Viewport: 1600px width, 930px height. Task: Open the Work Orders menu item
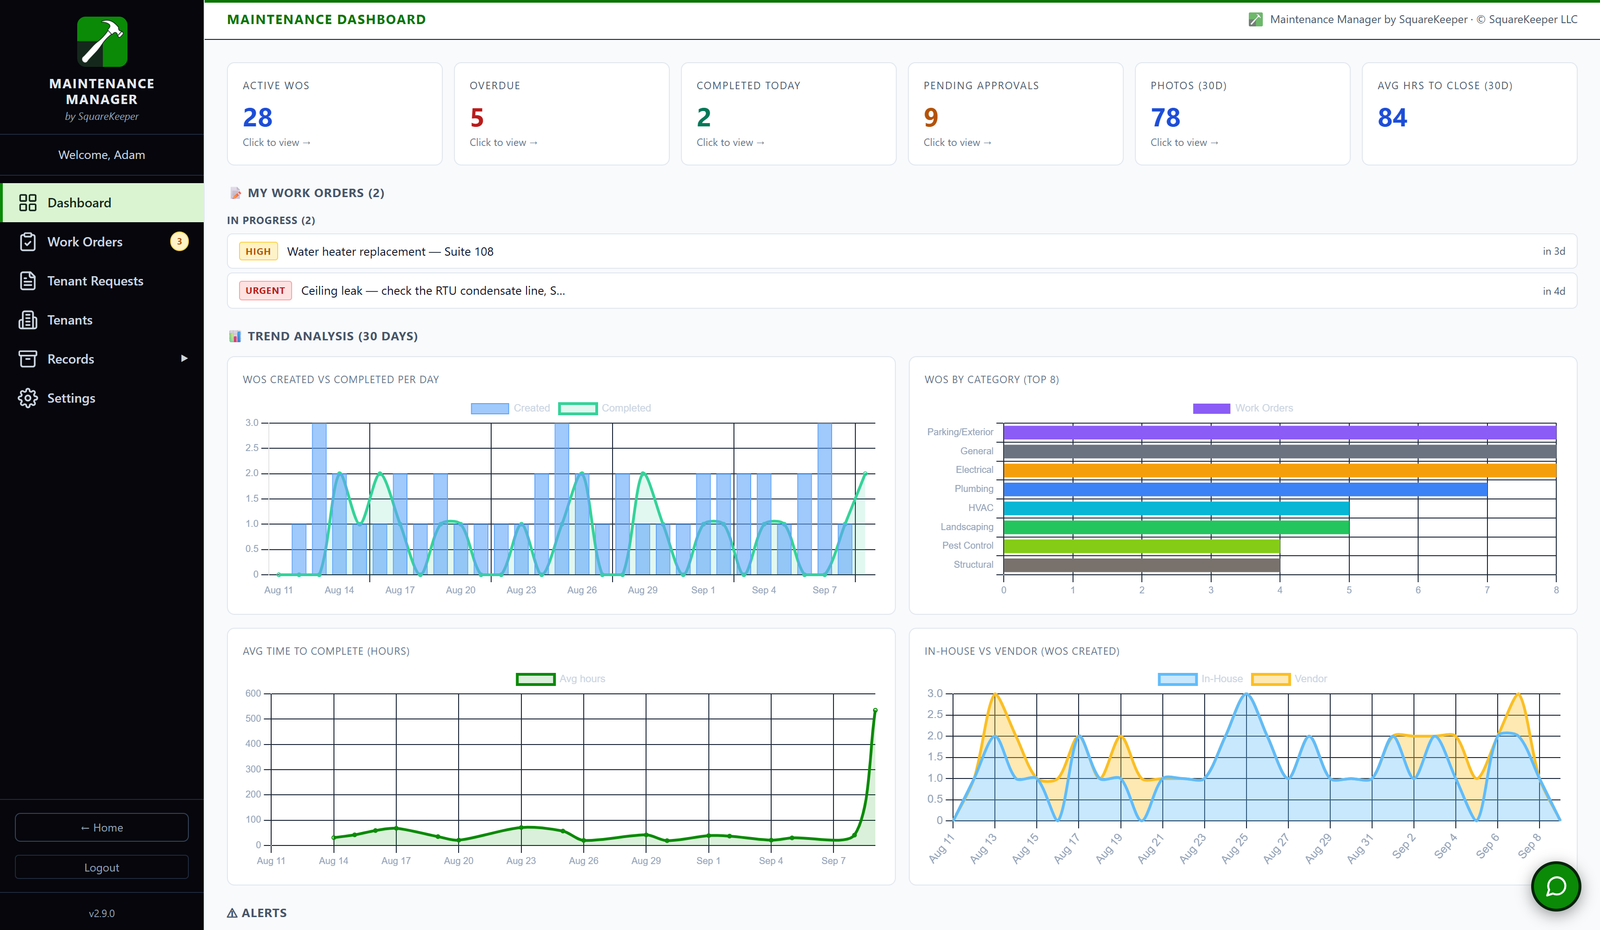click(x=102, y=242)
